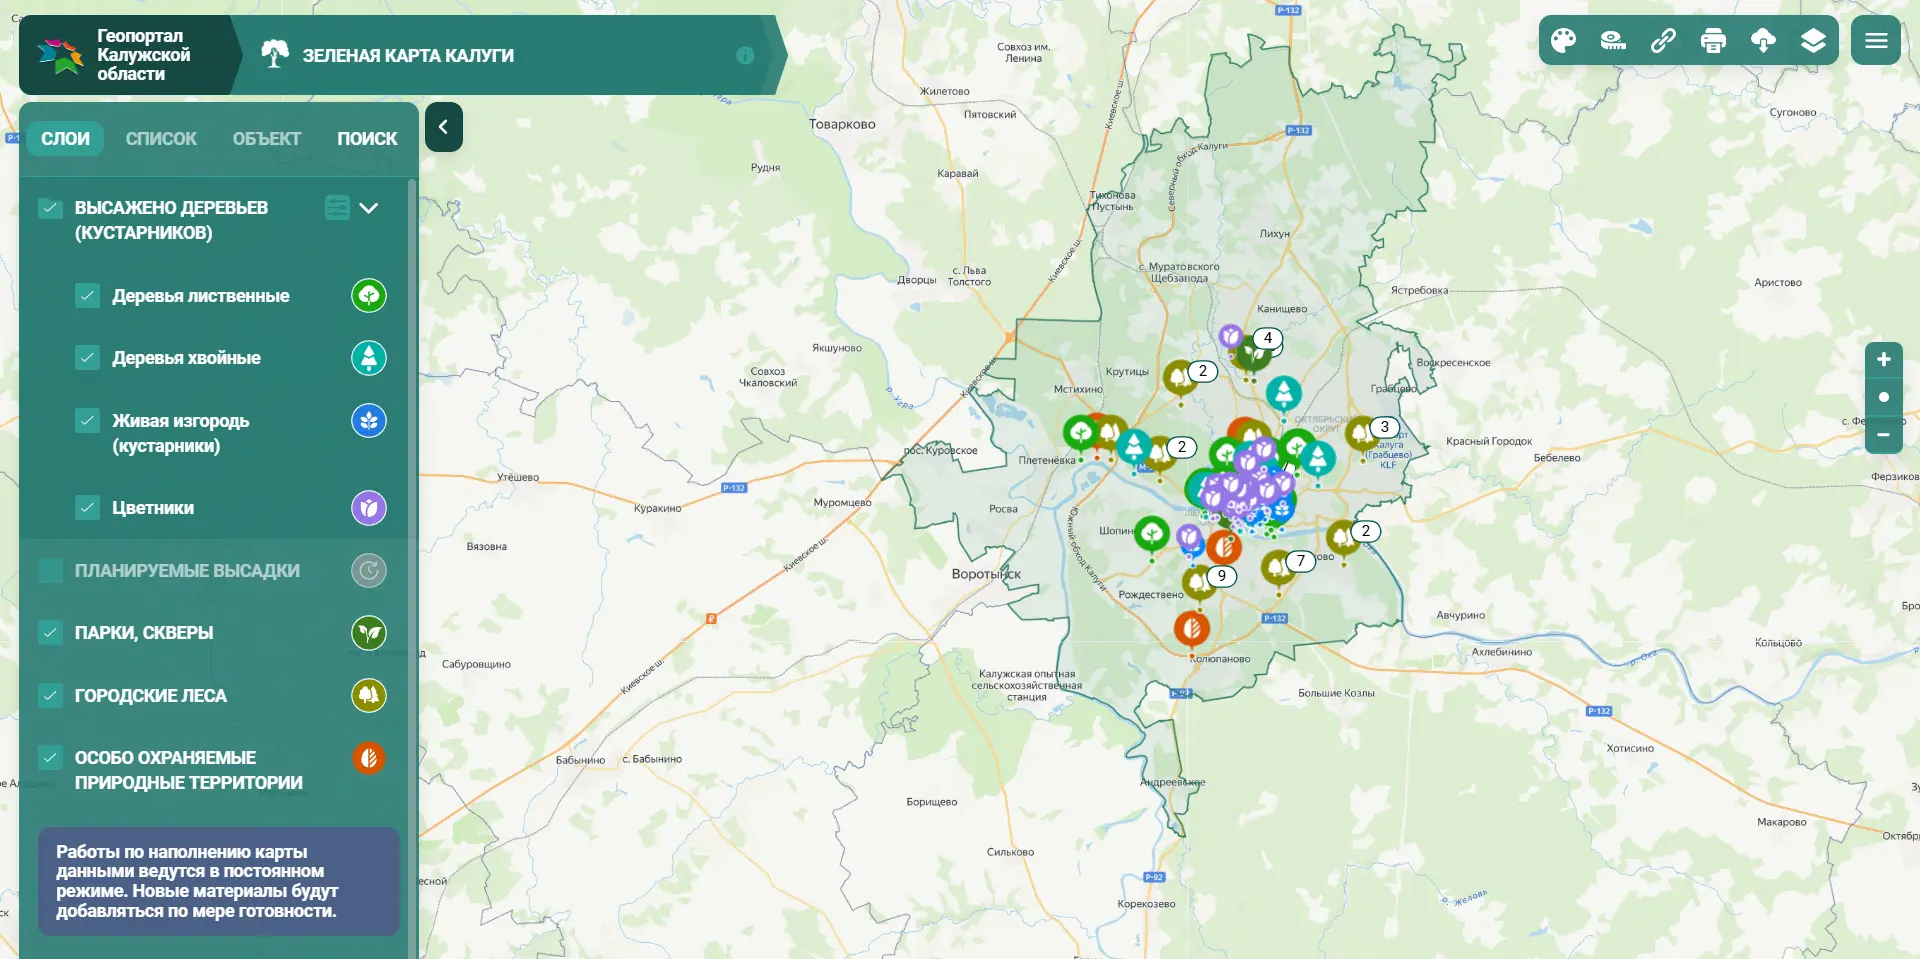Enable the Планируемые высадки checkbox

[x=50, y=571]
